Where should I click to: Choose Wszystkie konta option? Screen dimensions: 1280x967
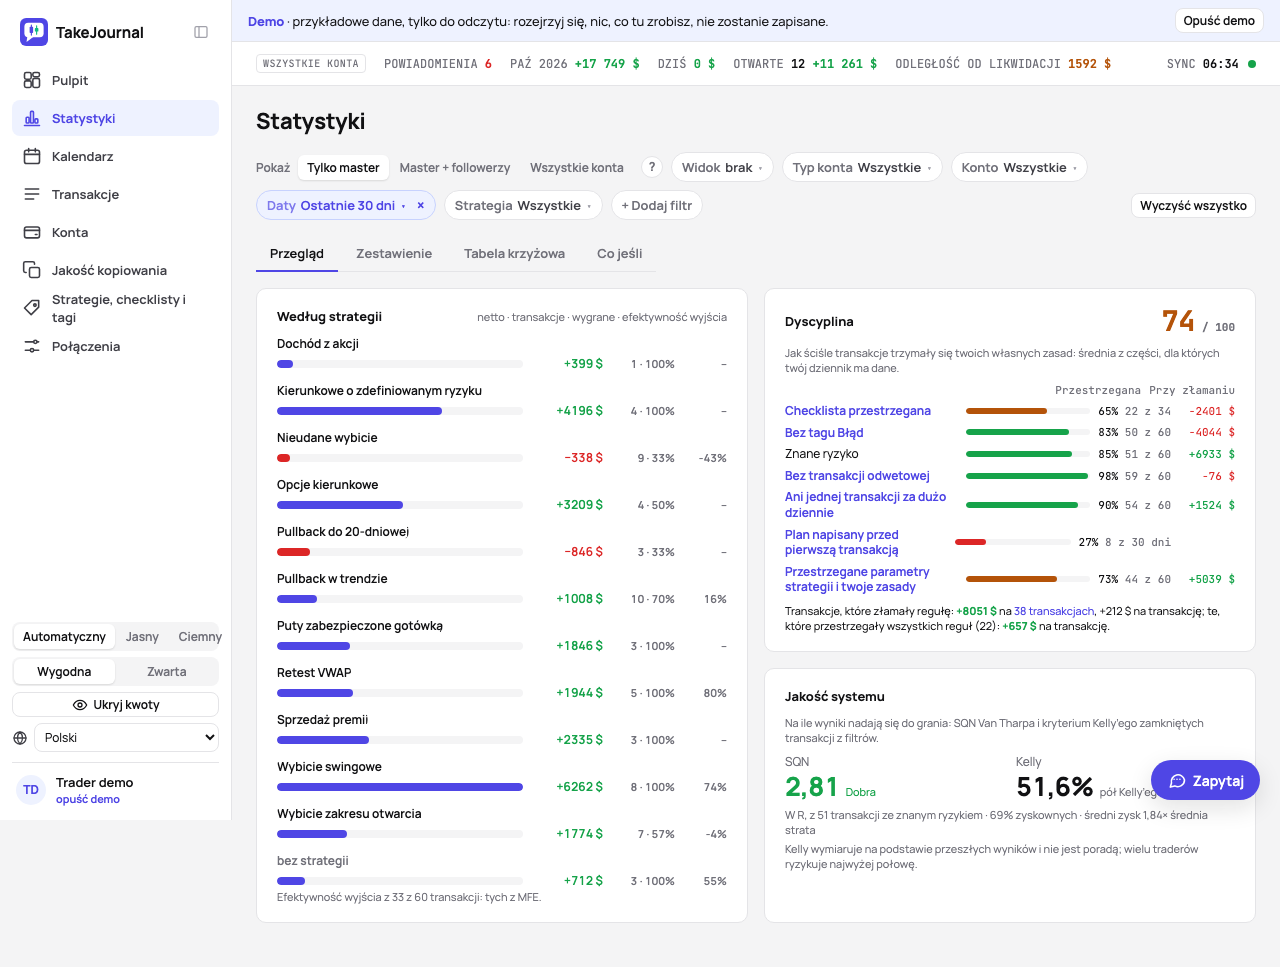(x=577, y=167)
